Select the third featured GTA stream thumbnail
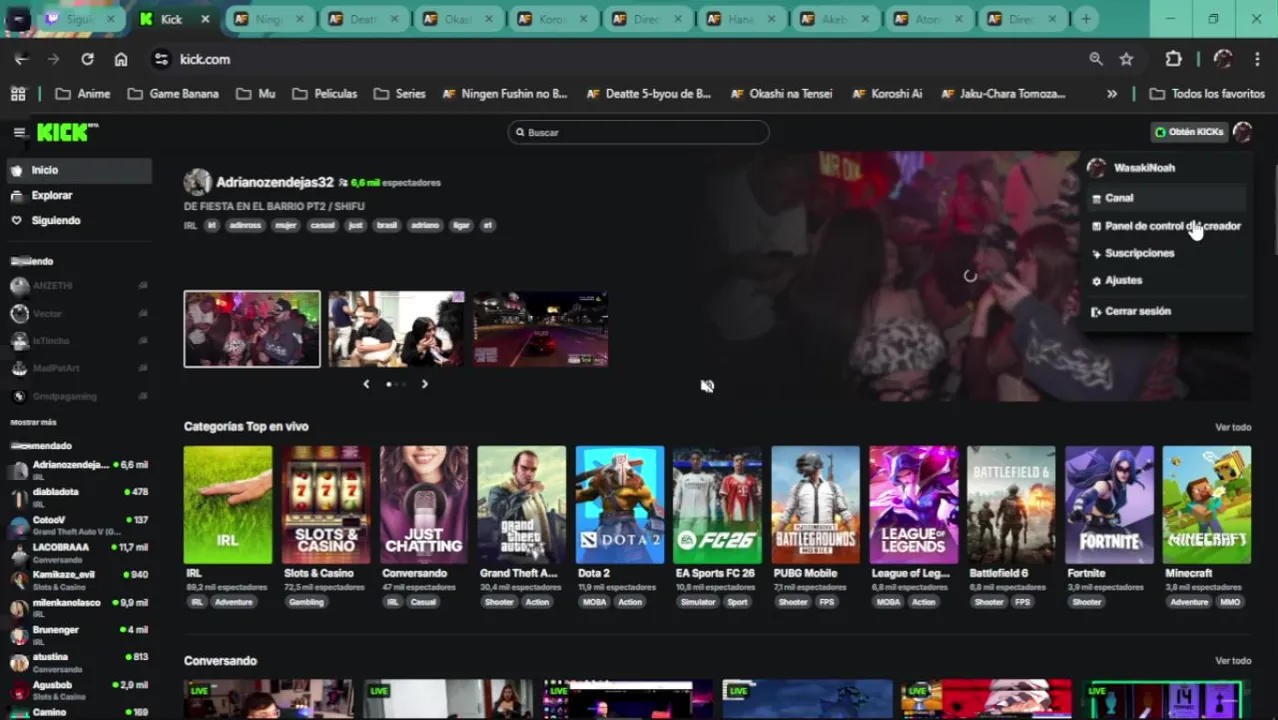The height and width of the screenshot is (720, 1278). click(x=540, y=329)
